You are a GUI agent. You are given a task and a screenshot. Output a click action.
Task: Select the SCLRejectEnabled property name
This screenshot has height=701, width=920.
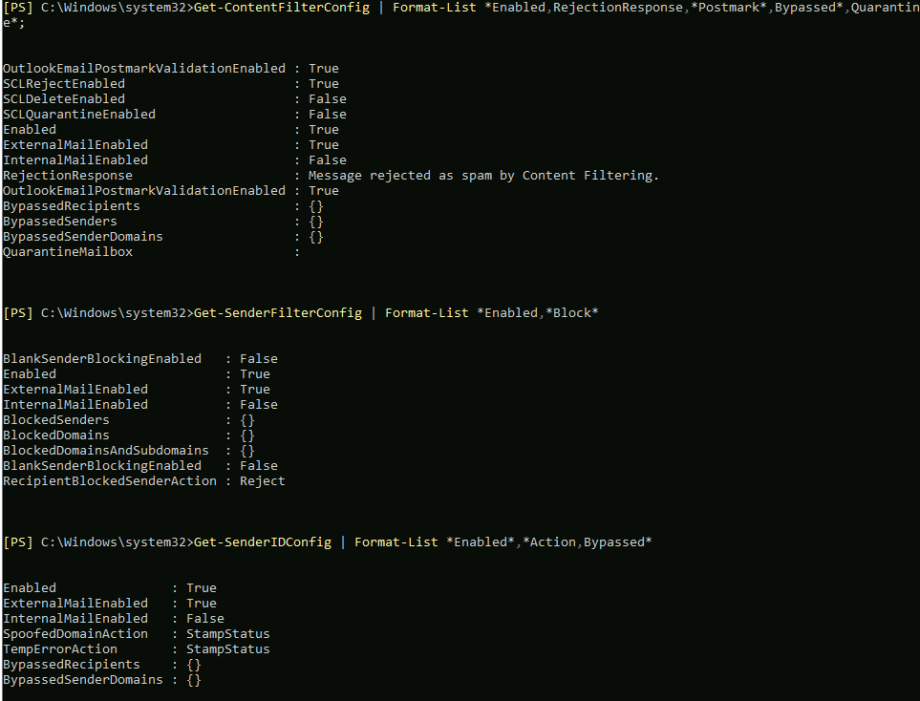point(64,84)
